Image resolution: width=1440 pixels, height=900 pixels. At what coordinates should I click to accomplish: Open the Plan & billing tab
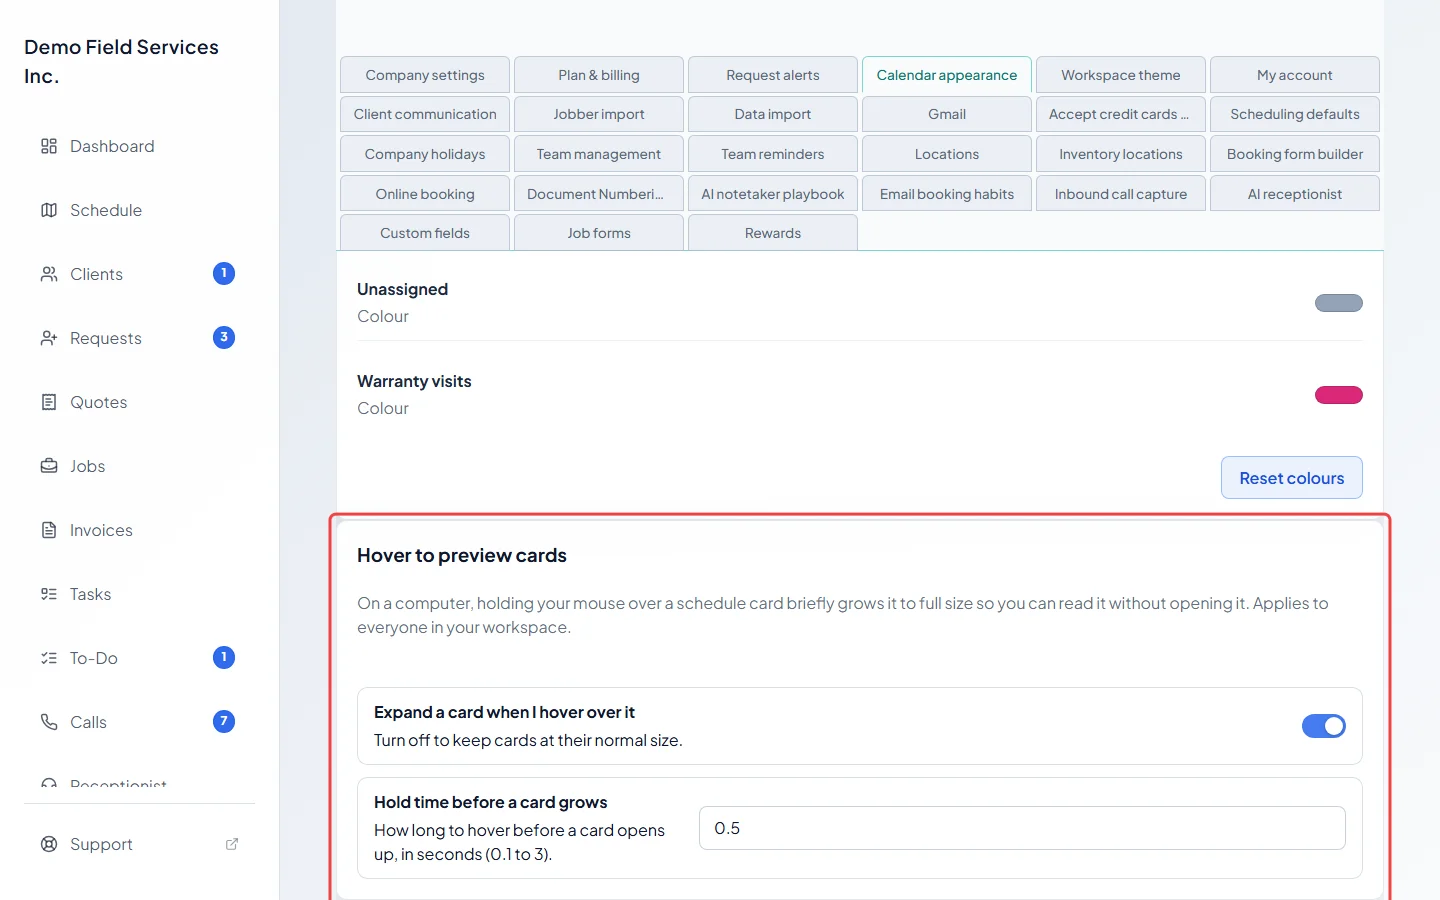pyautogui.click(x=599, y=75)
